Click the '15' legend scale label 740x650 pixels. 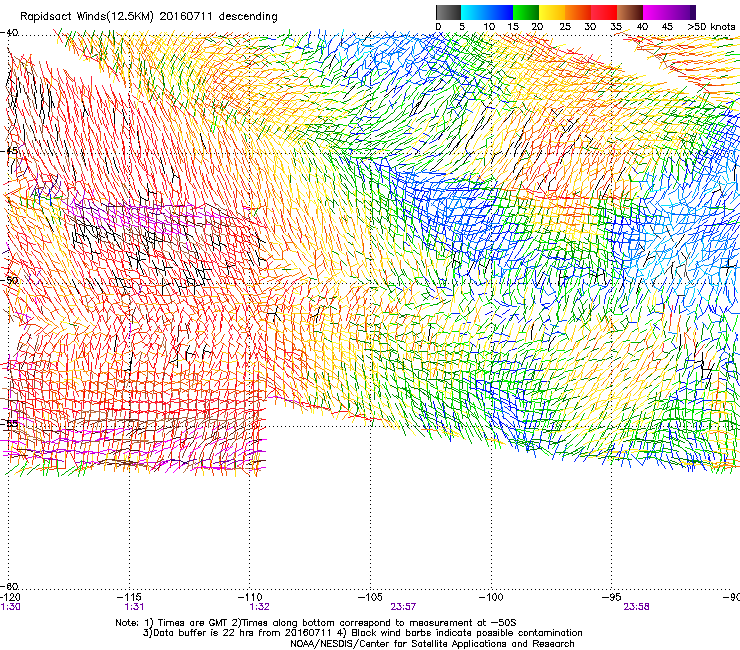[513, 26]
